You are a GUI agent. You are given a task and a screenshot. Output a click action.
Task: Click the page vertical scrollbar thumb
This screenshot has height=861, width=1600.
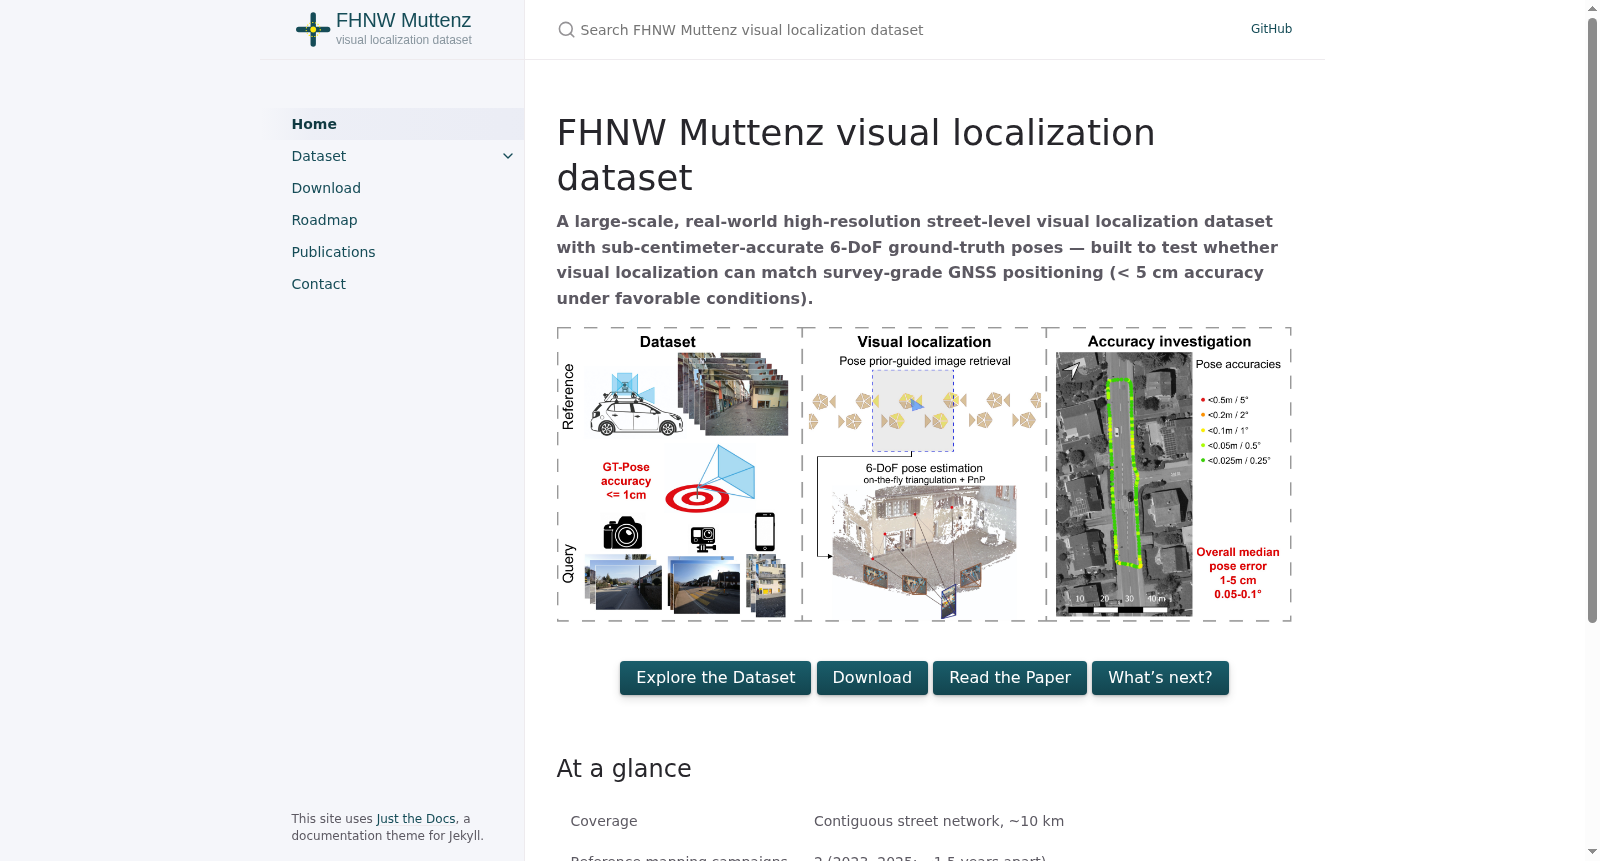1592,320
